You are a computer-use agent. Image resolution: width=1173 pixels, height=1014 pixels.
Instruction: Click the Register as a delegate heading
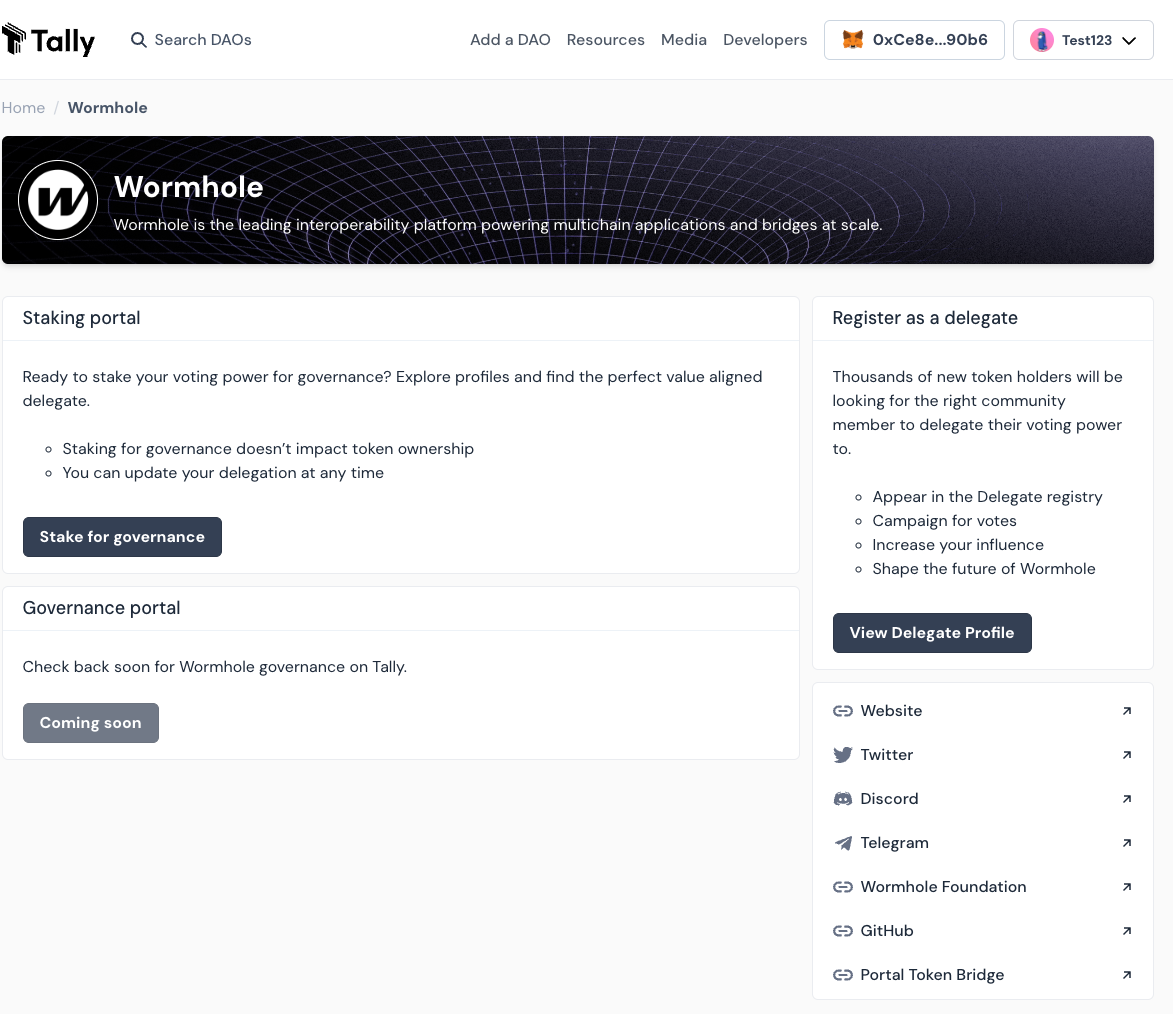[925, 318]
